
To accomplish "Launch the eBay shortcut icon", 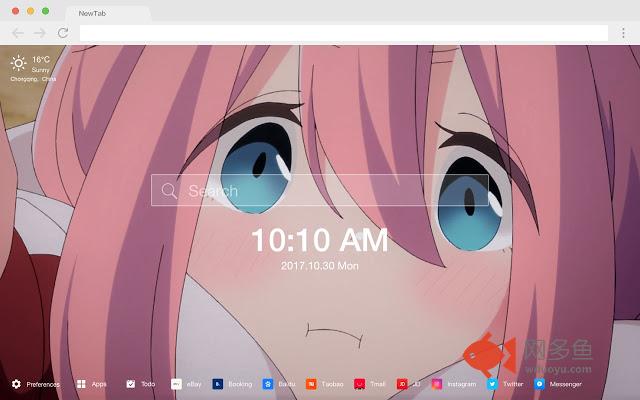I will click(176, 384).
